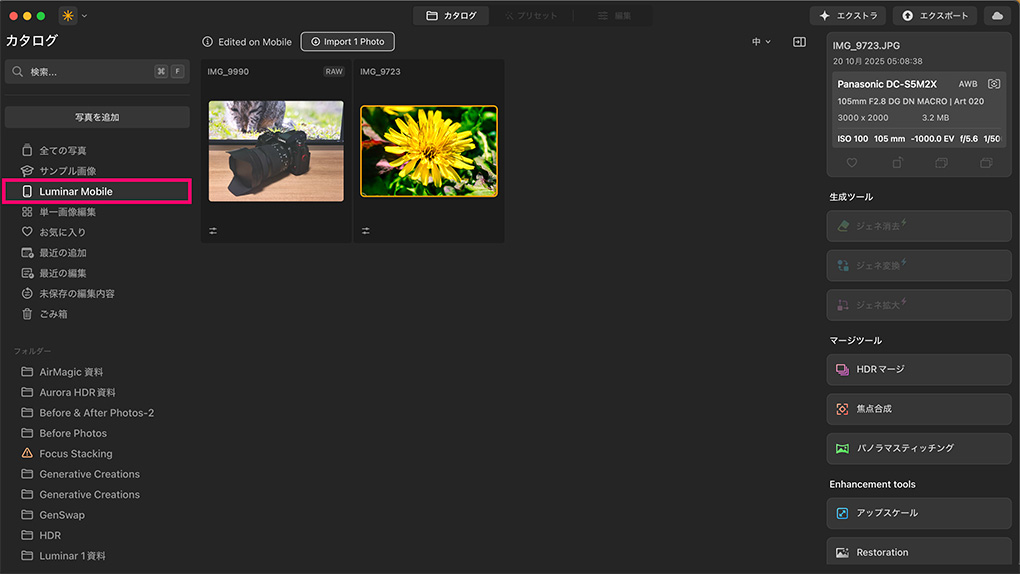Select the IMG_9990 camera thumbnail

276,151
